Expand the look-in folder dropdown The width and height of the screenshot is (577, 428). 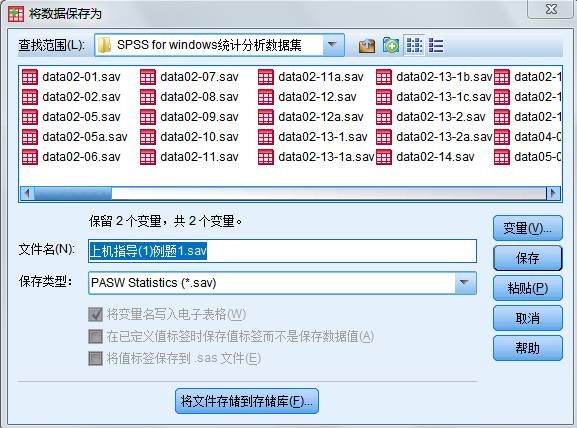click(333, 45)
